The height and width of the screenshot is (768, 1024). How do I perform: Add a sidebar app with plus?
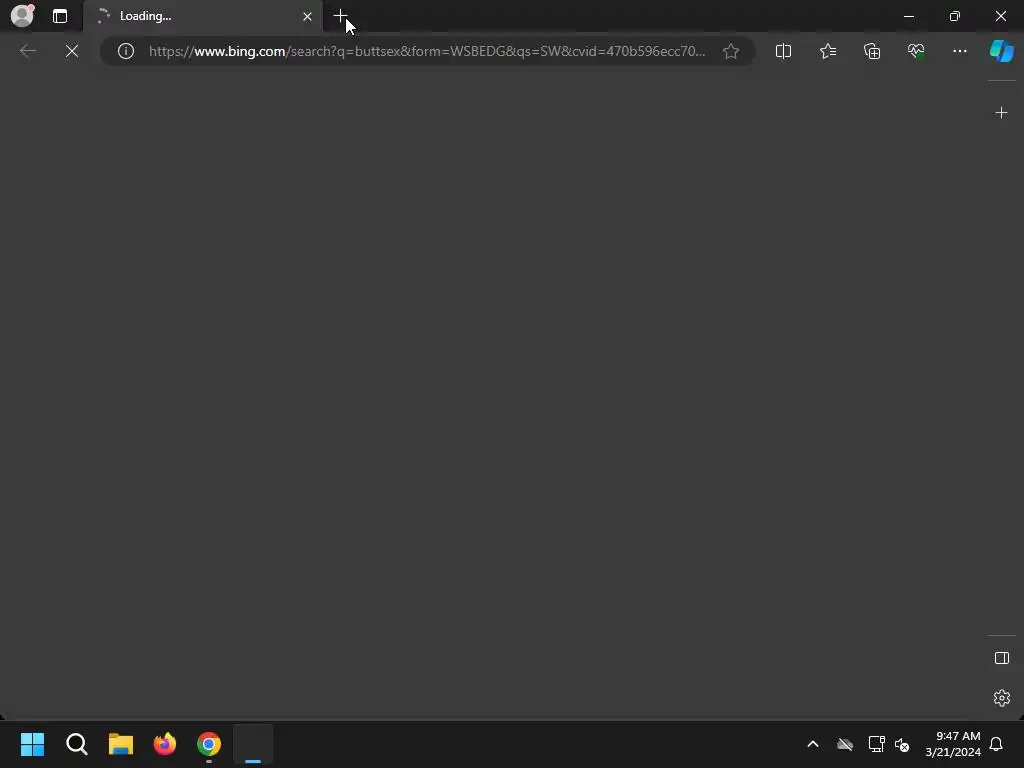[x=1001, y=113]
